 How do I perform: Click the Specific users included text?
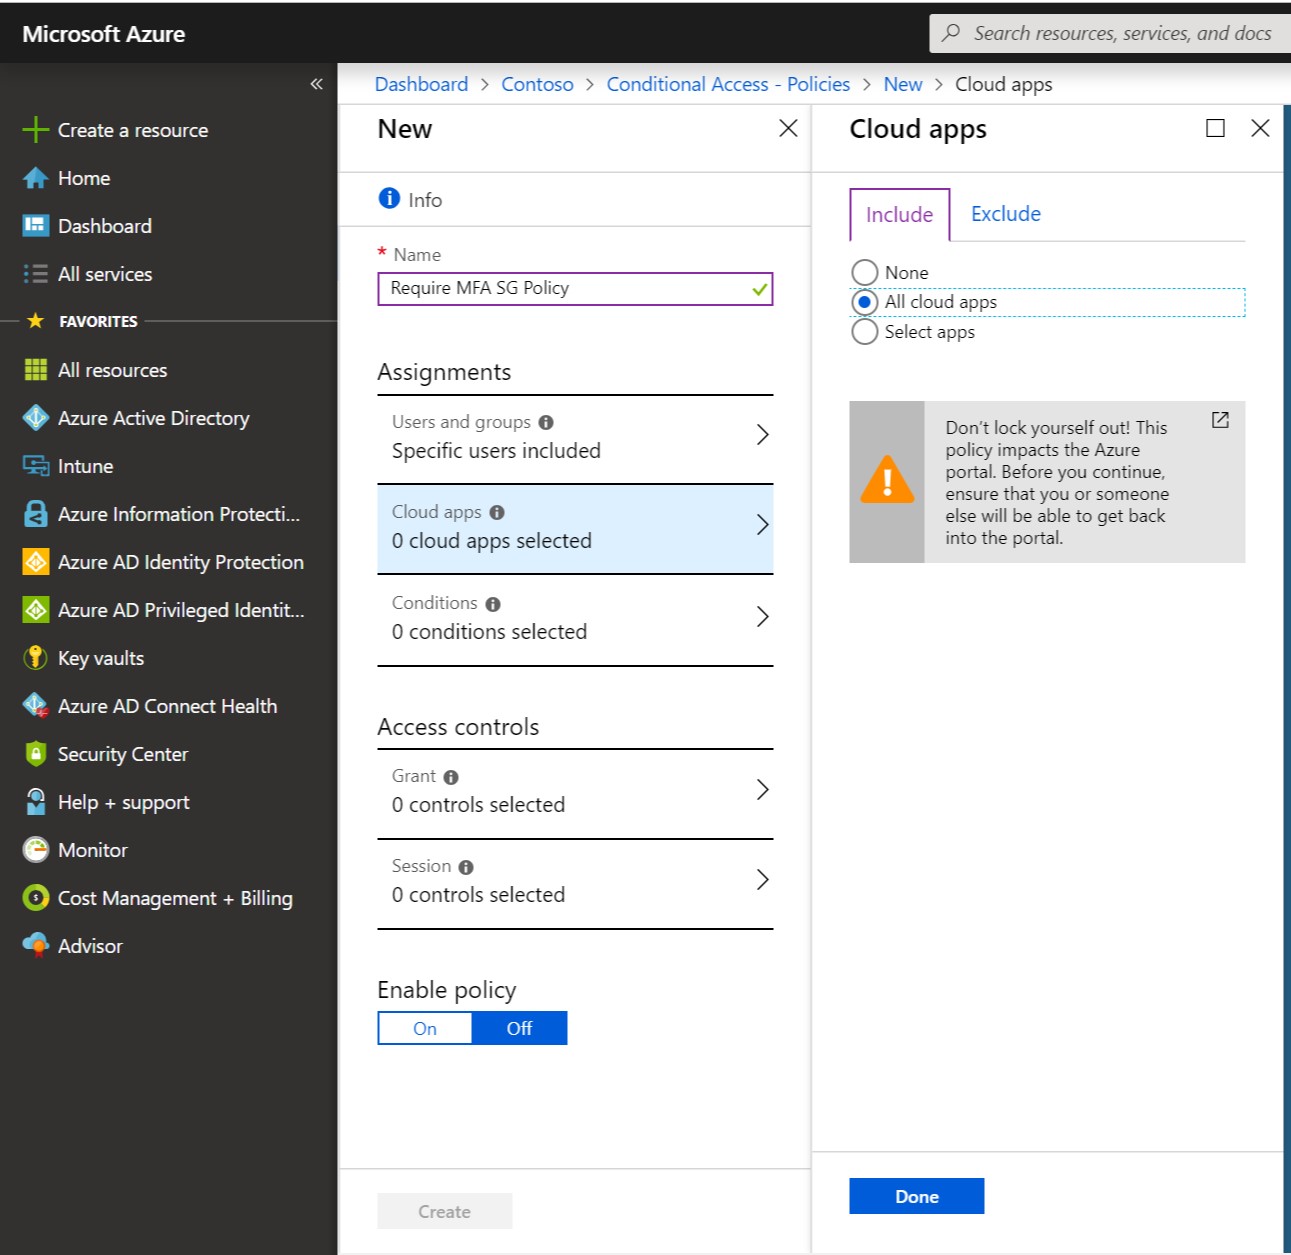(x=496, y=451)
